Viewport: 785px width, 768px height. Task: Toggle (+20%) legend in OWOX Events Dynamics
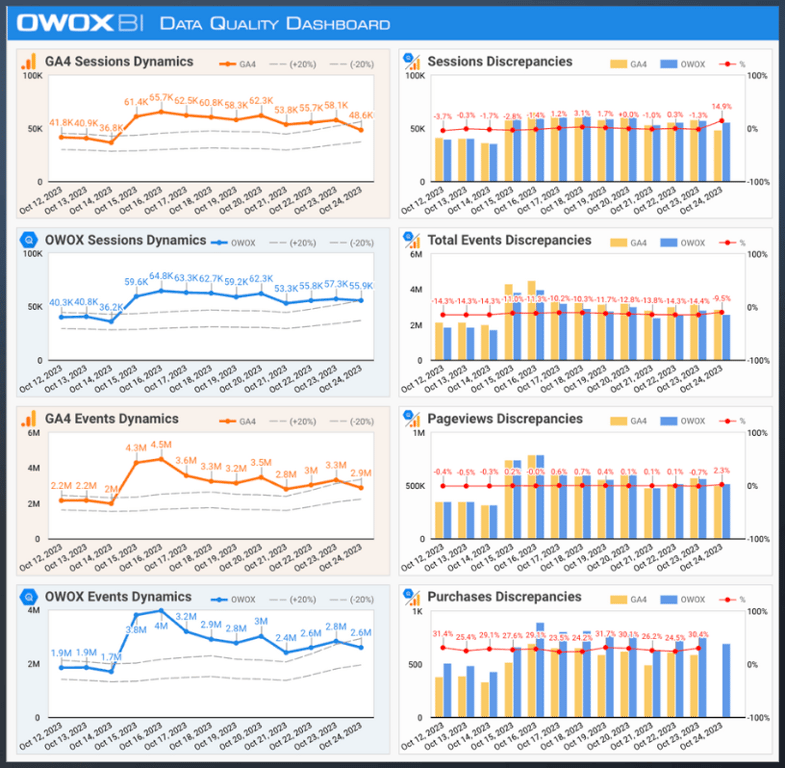click(x=293, y=600)
